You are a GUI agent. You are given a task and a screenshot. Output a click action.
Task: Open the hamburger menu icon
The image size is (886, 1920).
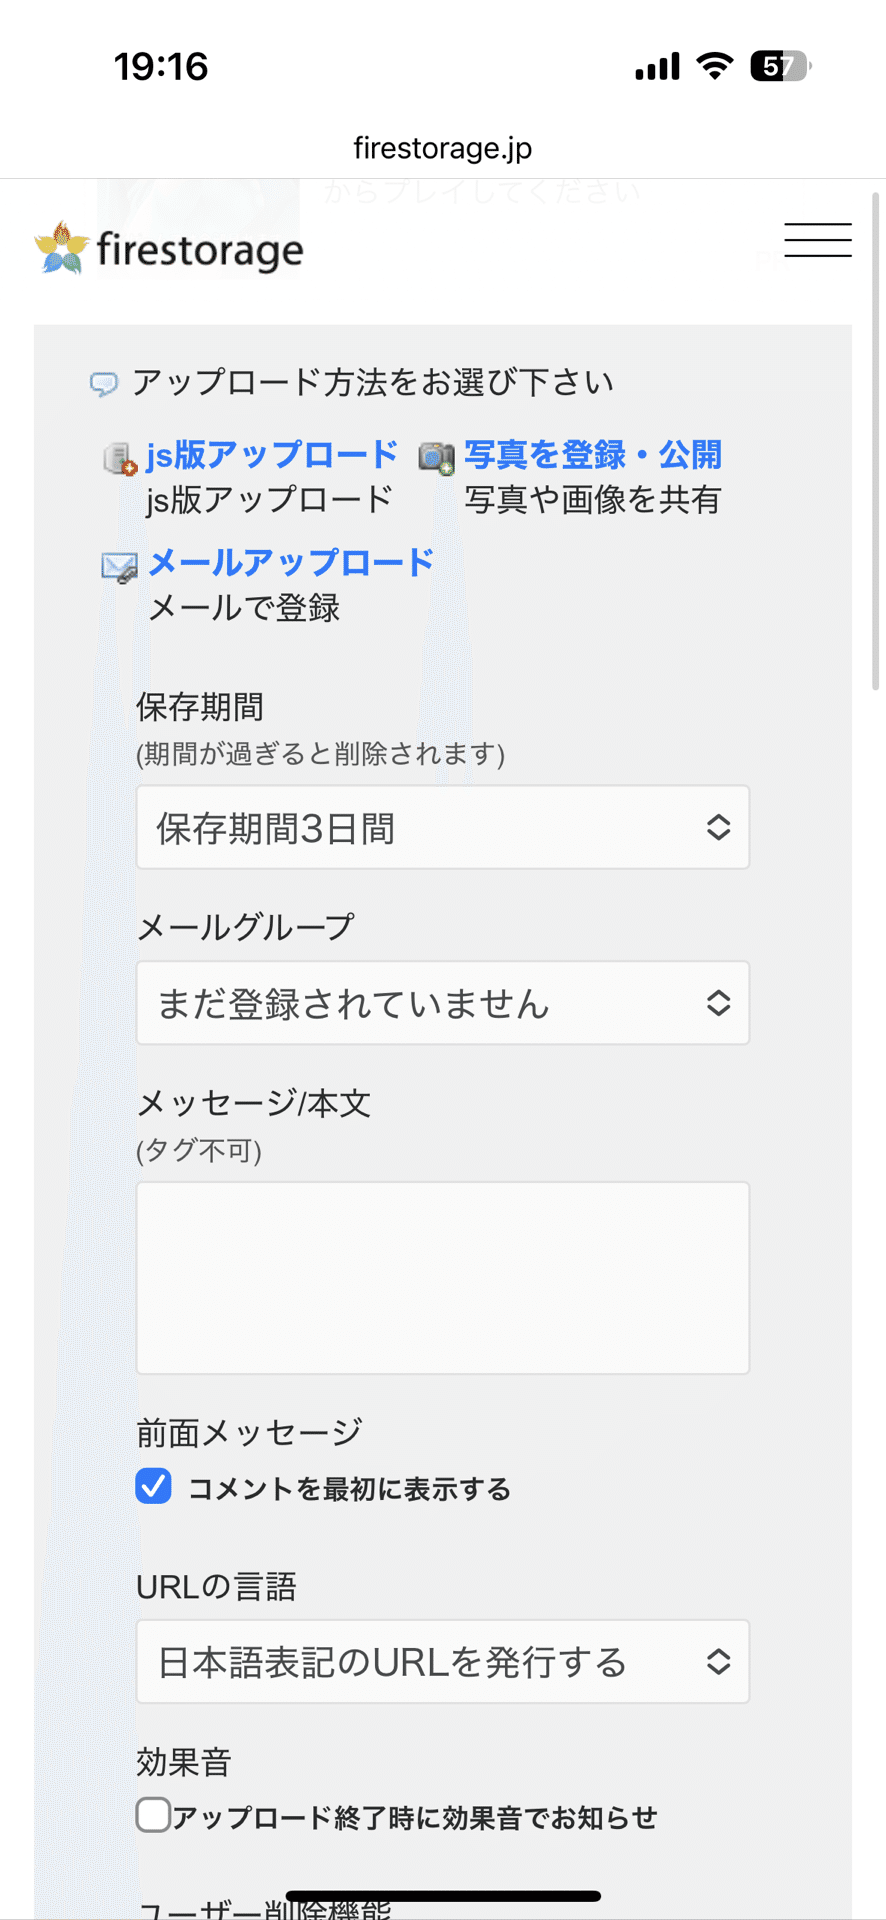click(x=818, y=240)
